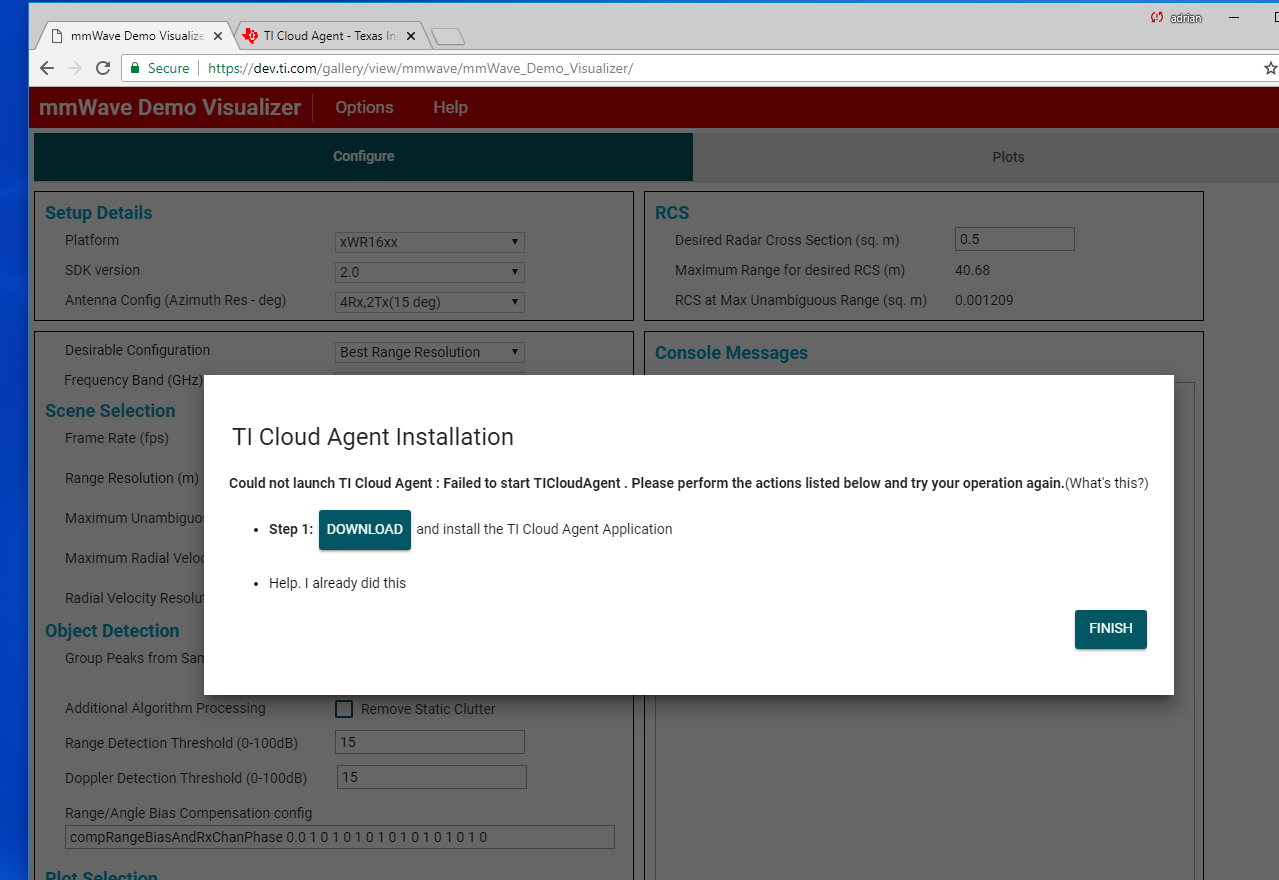The height and width of the screenshot is (880, 1279).
Task: Open the Help menu
Action: [x=450, y=108]
